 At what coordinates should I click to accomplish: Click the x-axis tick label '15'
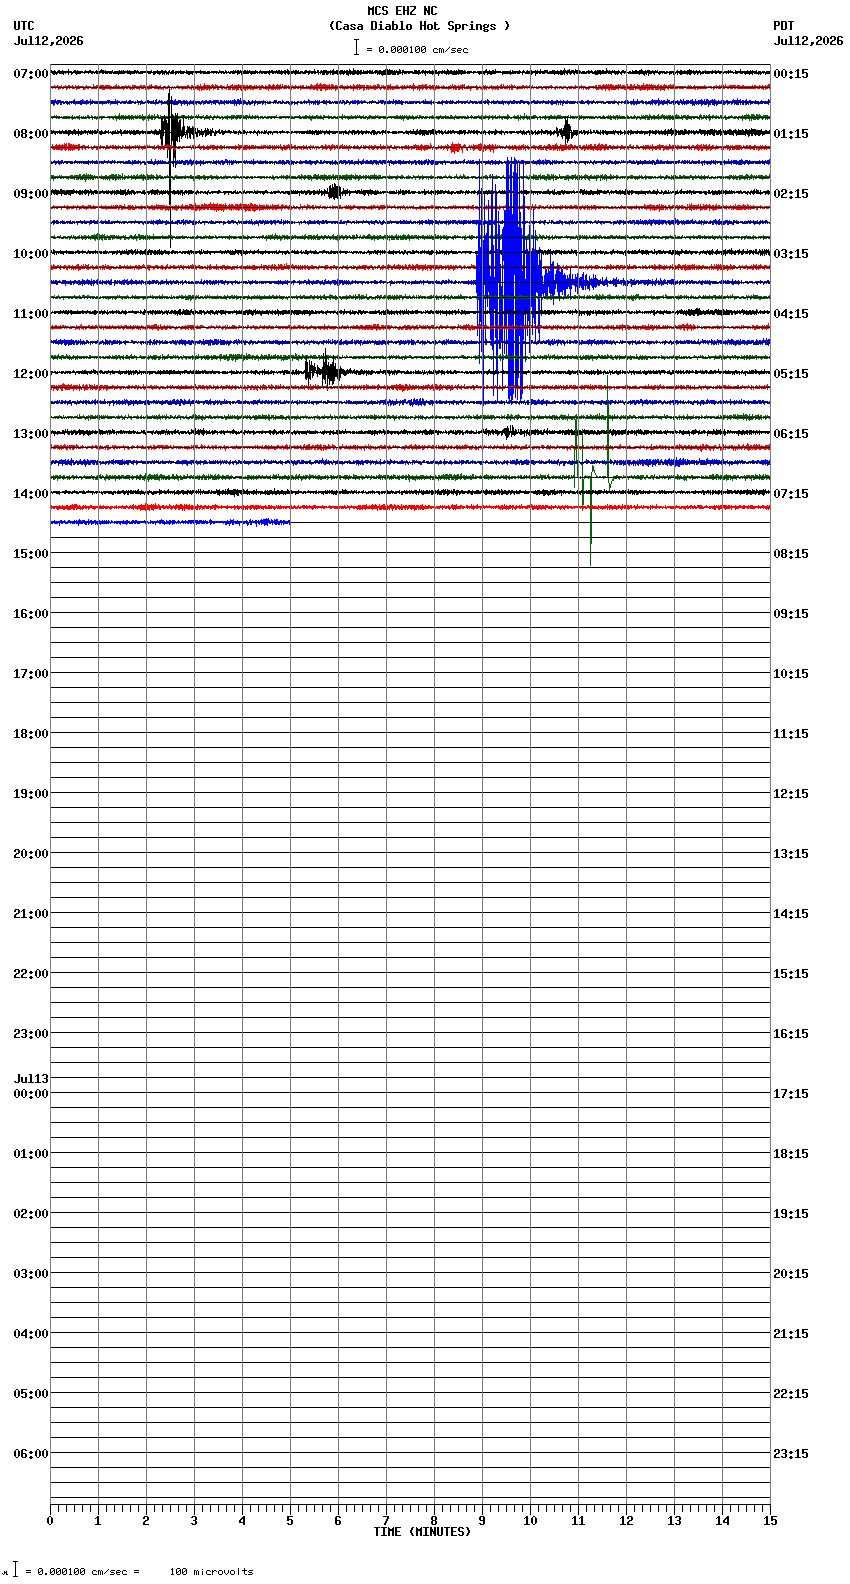770,1521
